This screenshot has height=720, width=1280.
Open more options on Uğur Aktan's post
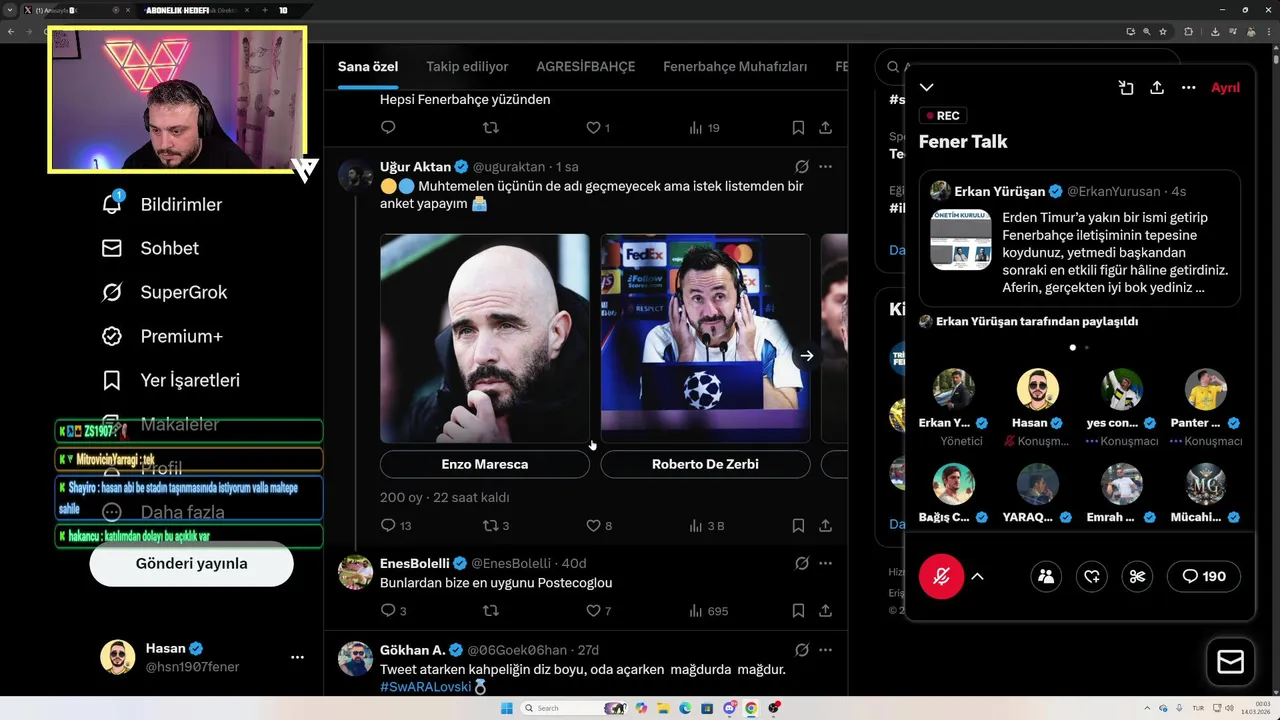[825, 167]
